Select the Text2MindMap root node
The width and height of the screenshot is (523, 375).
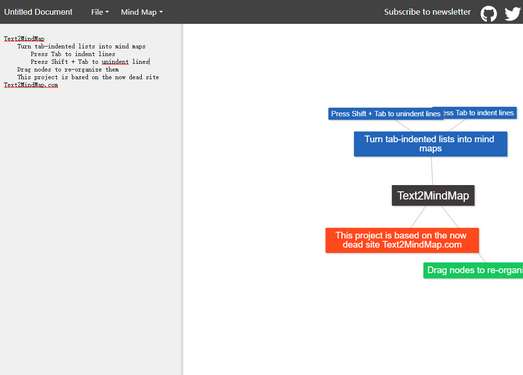click(x=433, y=196)
